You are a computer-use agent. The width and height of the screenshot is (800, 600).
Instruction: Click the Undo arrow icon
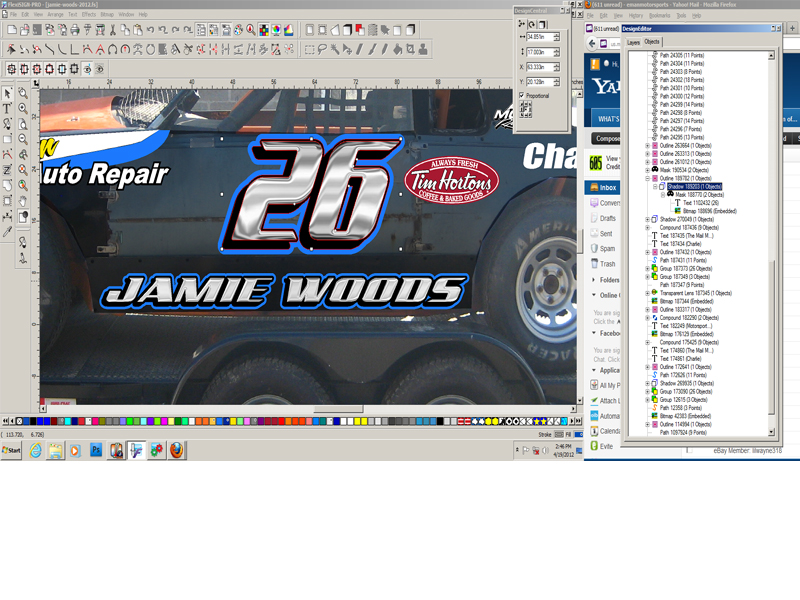click(151, 30)
